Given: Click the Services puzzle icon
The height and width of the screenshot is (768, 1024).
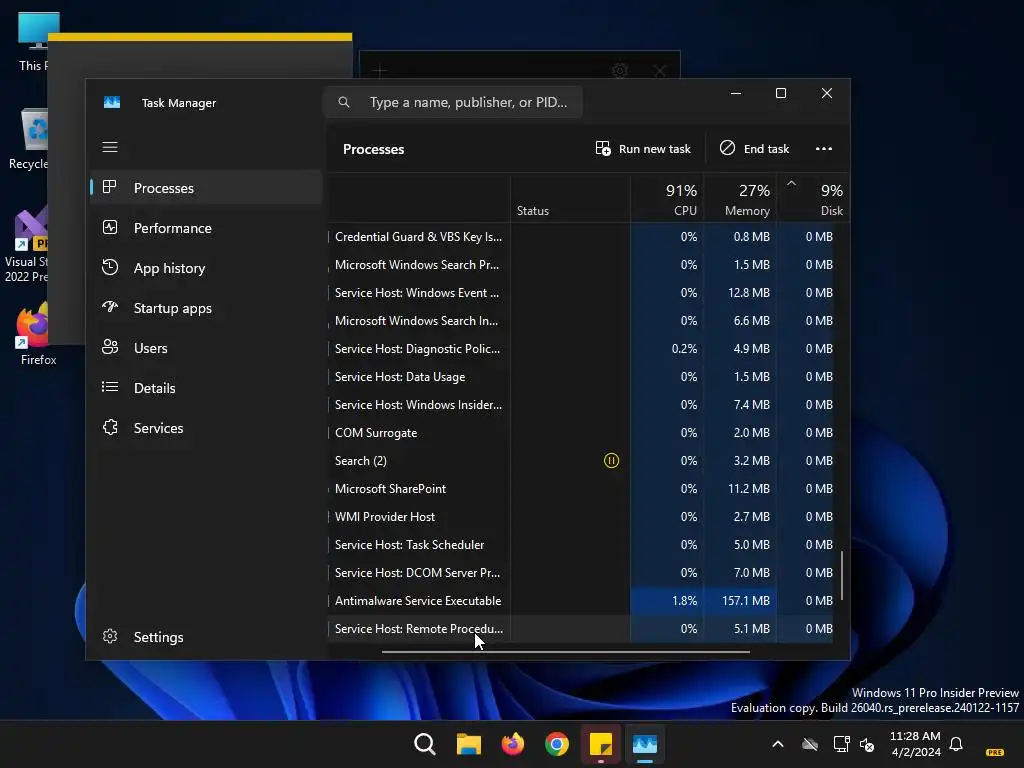Looking at the screenshot, I should pyautogui.click(x=110, y=427).
